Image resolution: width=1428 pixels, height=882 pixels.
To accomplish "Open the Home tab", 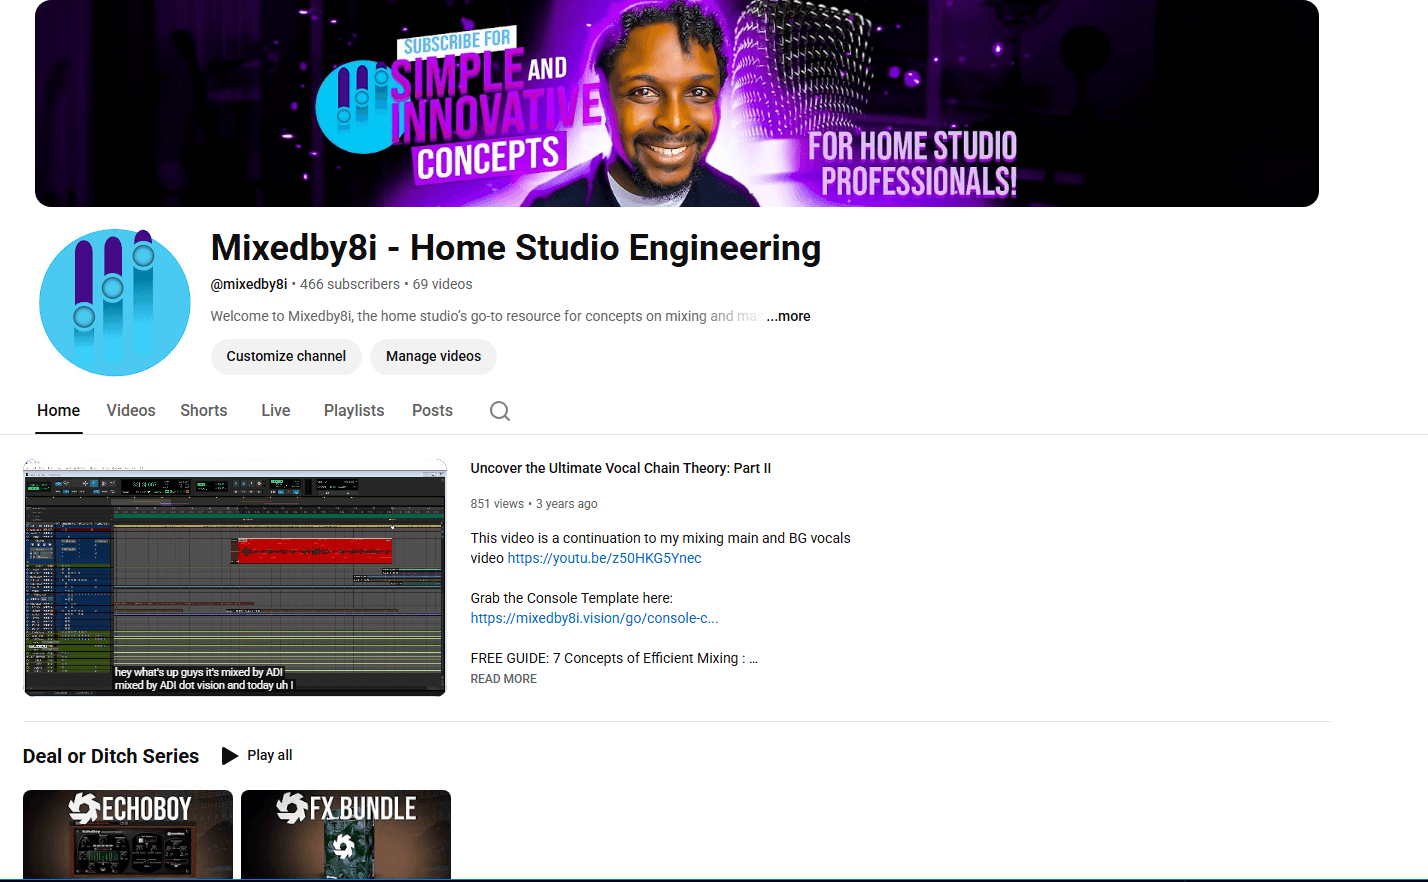I will (x=59, y=411).
